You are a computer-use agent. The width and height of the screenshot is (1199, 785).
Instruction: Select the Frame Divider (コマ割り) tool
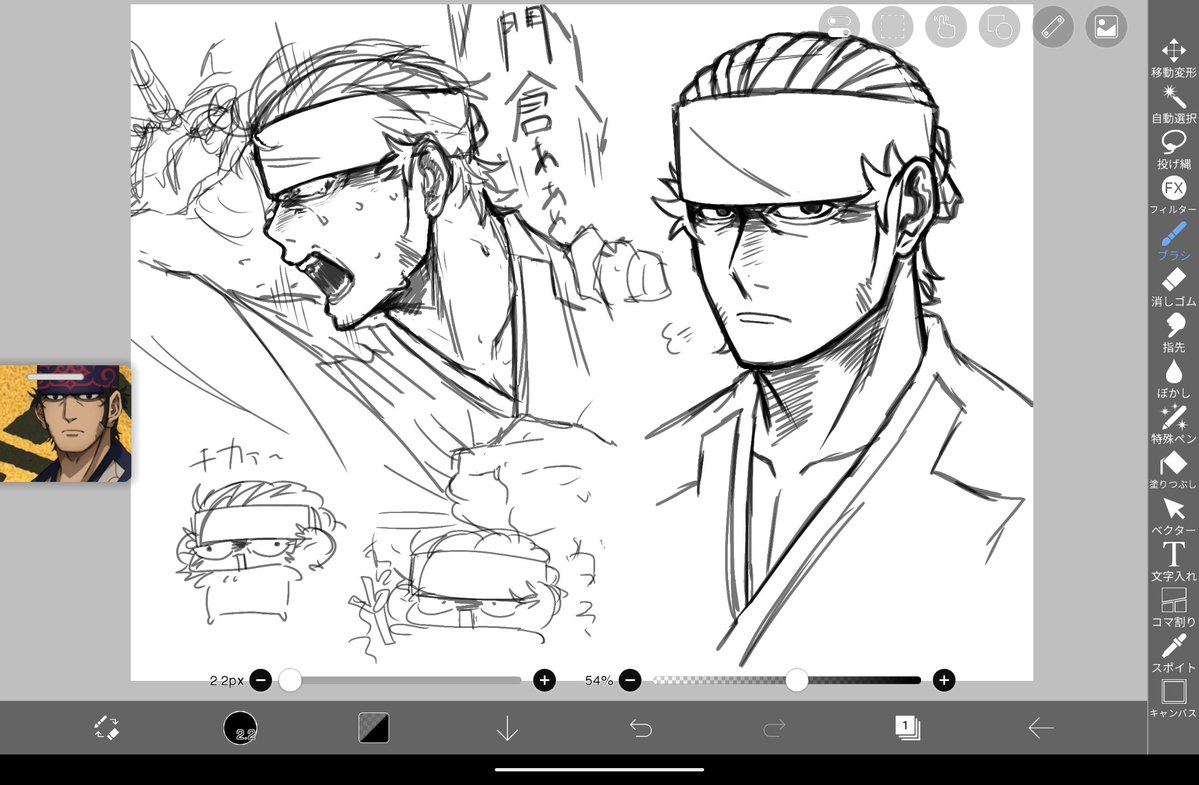point(1173,608)
